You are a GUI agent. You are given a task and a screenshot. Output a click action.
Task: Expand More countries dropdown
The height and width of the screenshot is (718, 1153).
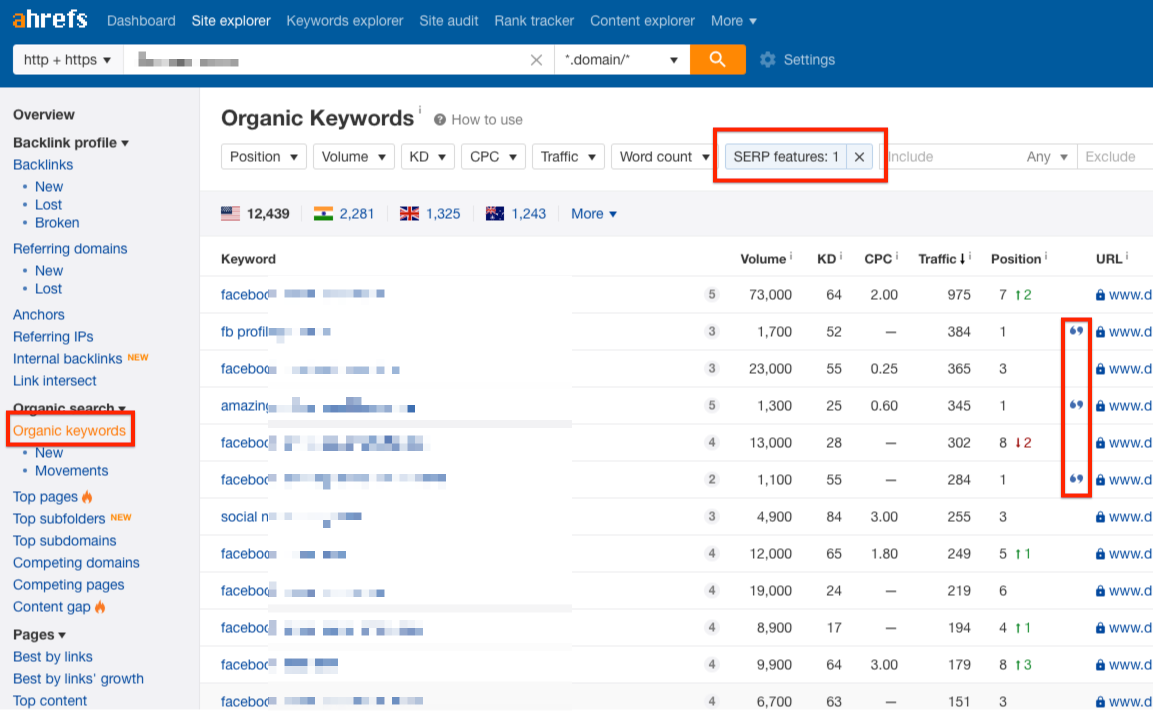point(594,214)
